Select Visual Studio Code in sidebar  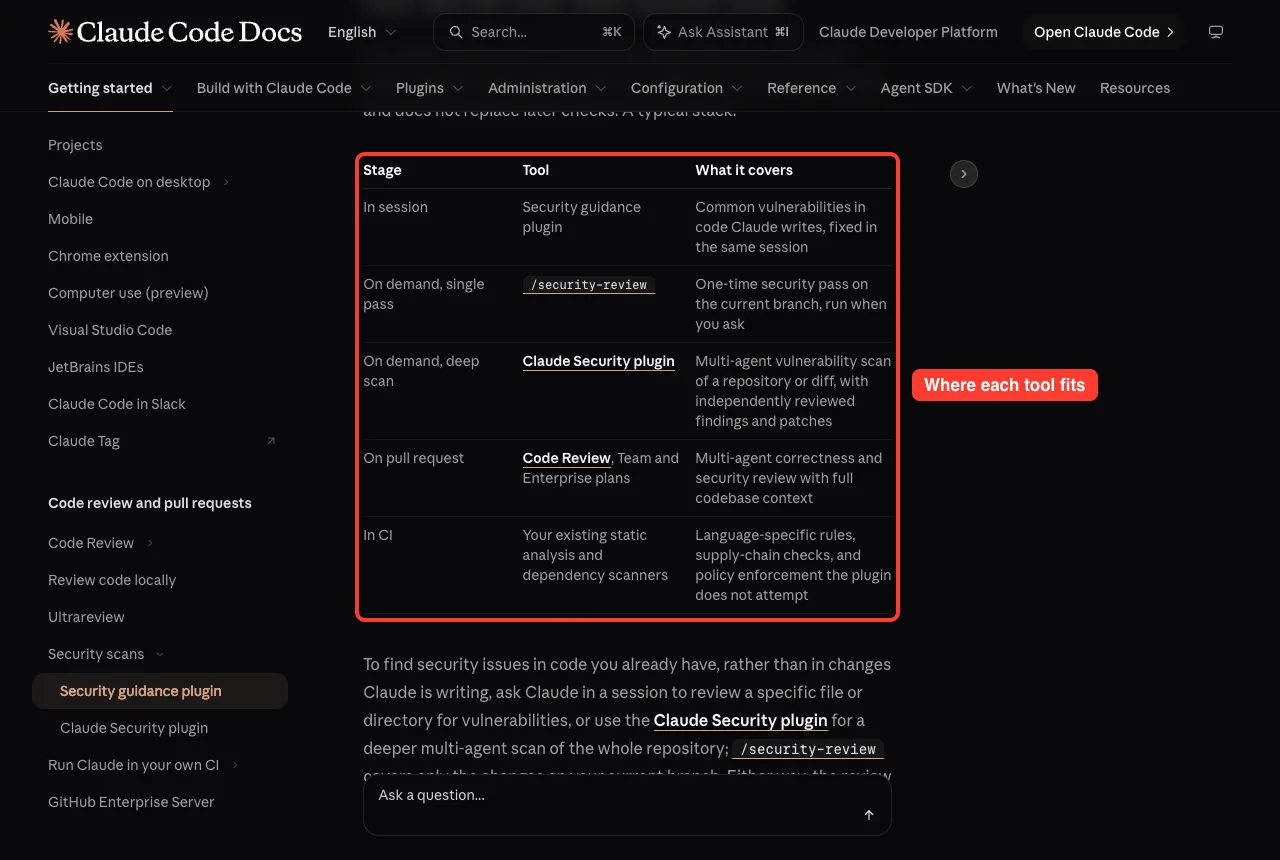point(110,330)
